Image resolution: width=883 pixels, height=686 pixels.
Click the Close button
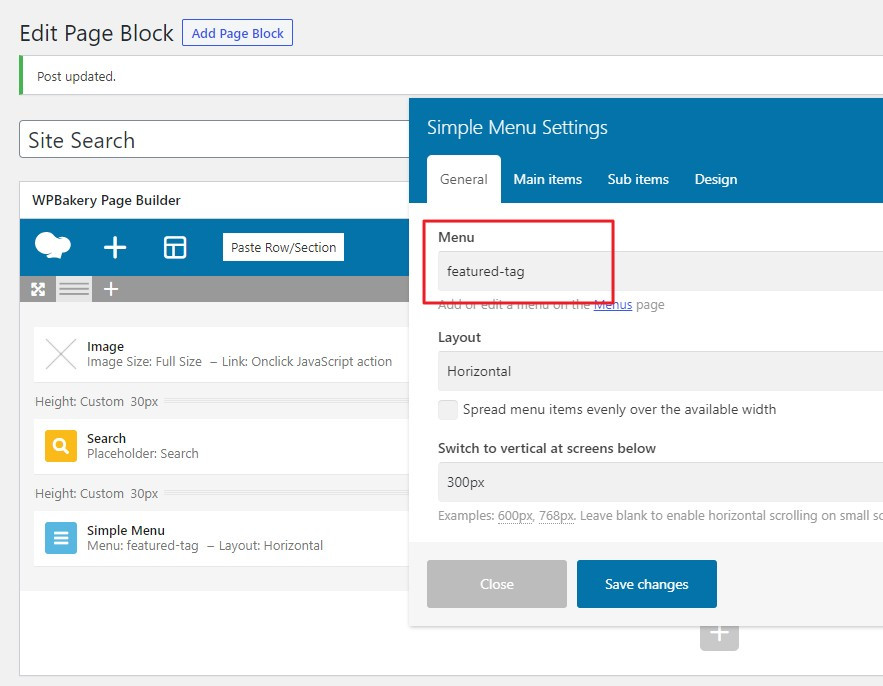click(x=497, y=584)
